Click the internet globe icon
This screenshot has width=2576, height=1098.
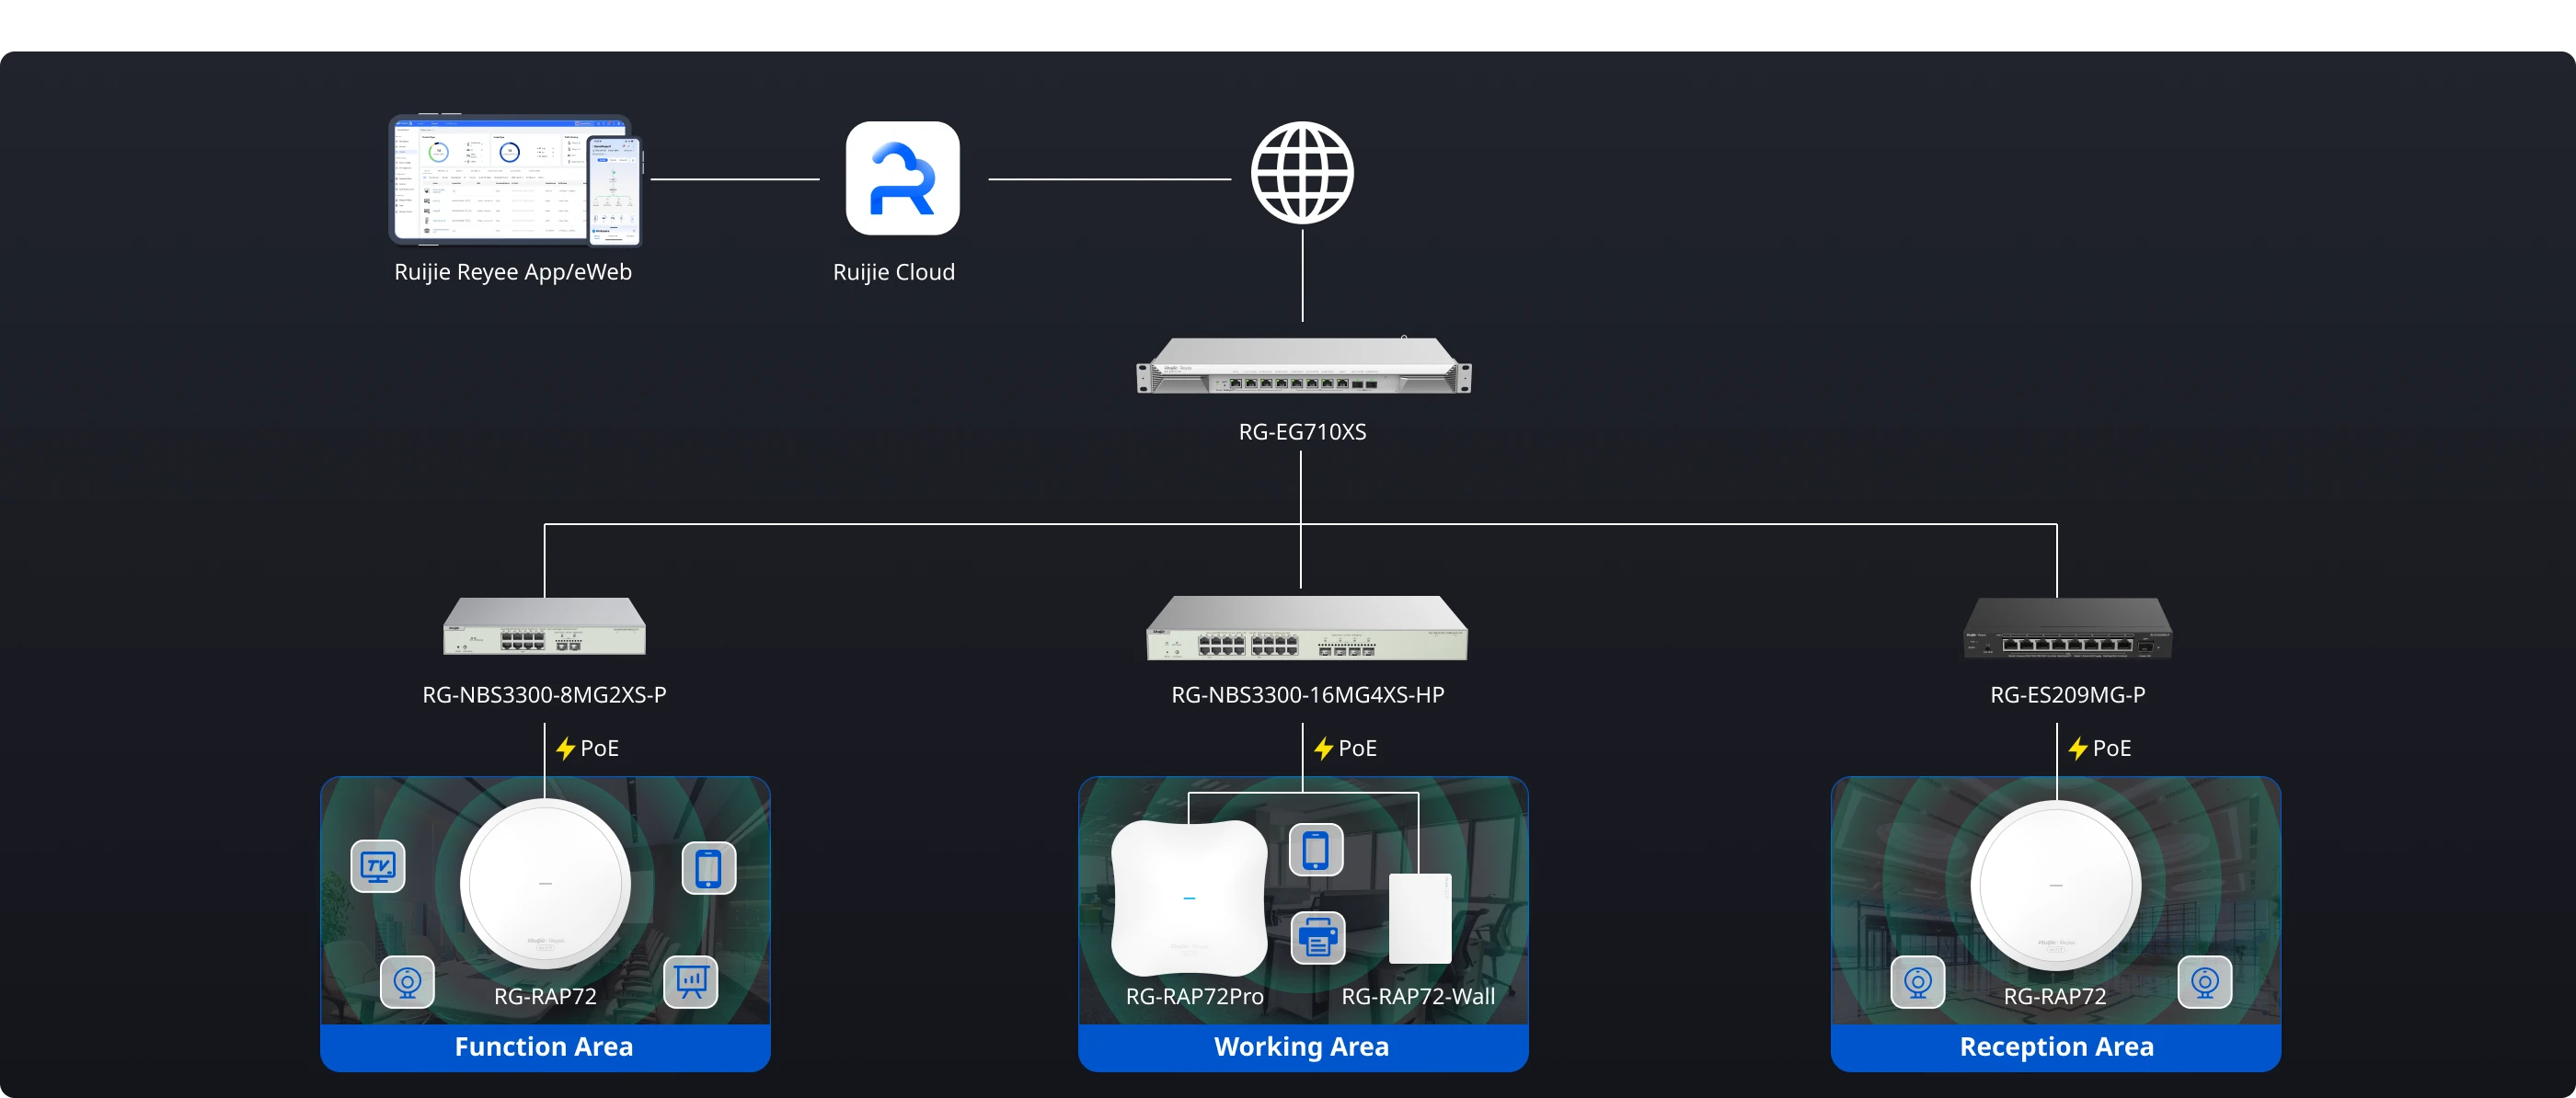(x=1302, y=173)
